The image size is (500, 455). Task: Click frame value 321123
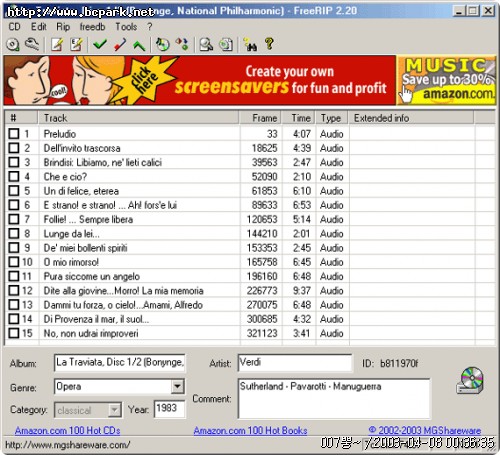point(262,333)
